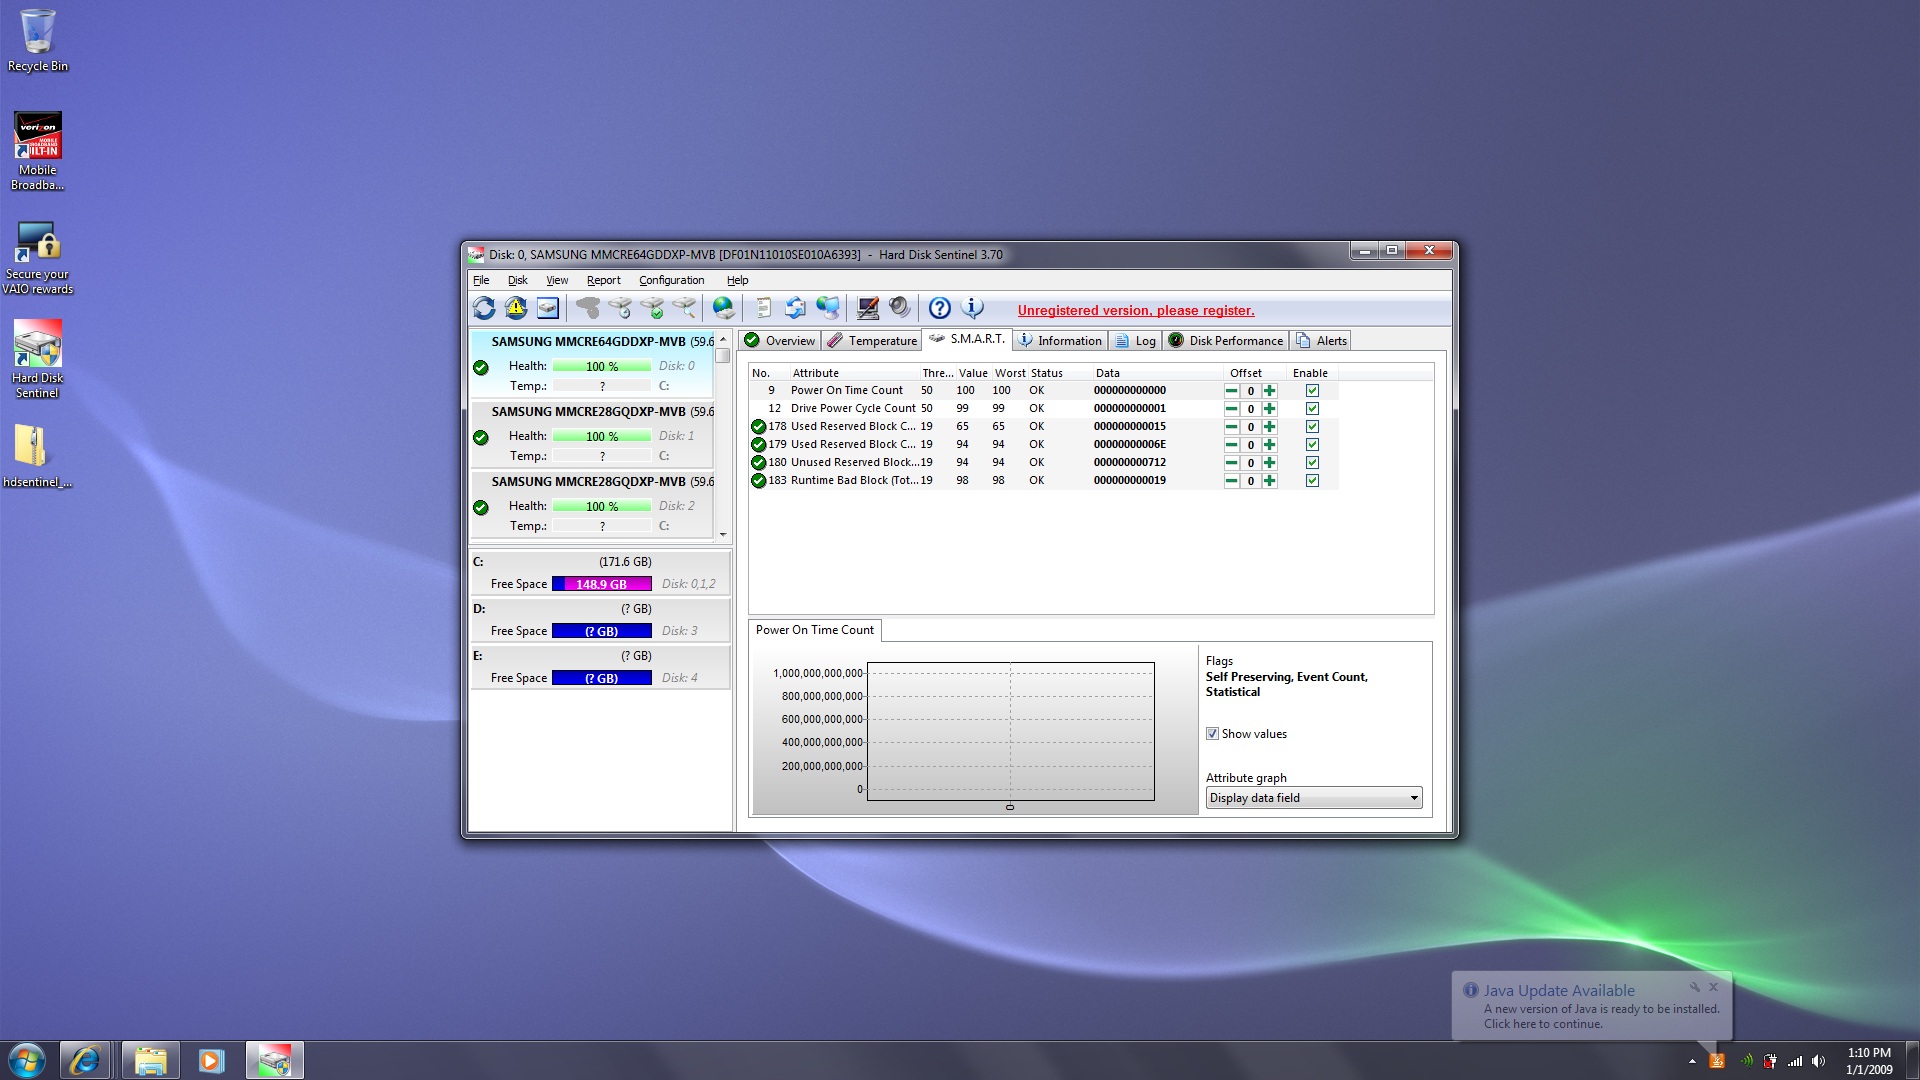1920x1080 pixels.
Task: Open the Disk menu
Action: (x=517, y=280)
